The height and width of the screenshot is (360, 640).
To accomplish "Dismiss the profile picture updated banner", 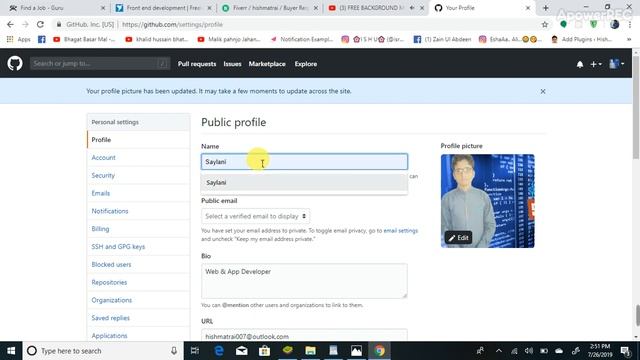I will pyautogui.click(x=543, y=91).
